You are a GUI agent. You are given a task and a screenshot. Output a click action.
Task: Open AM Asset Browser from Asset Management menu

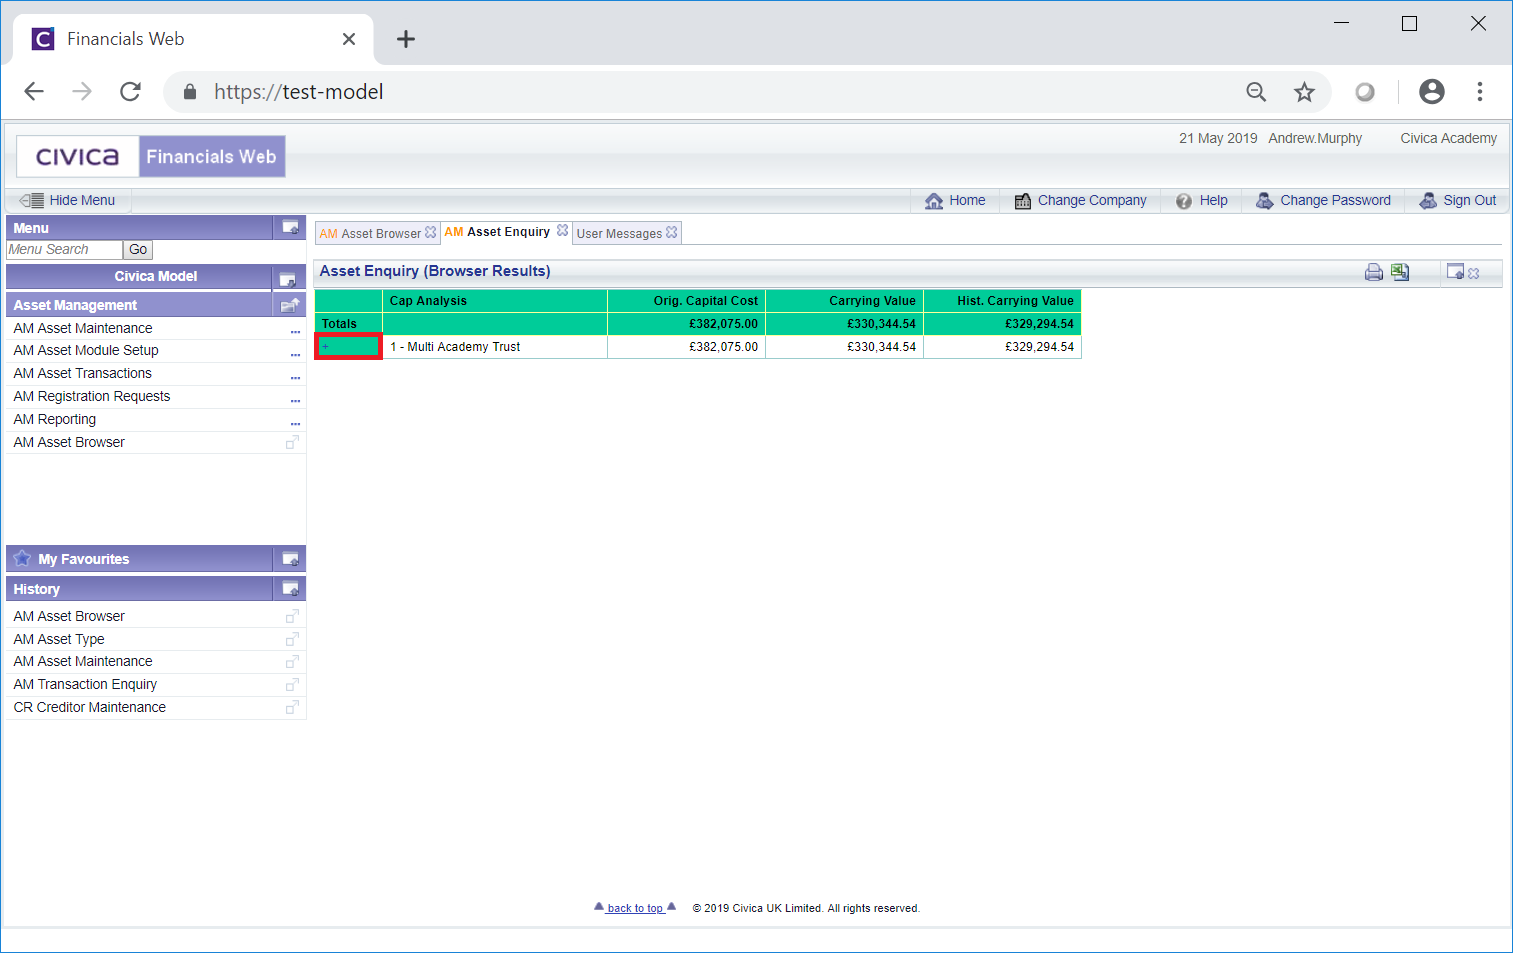coord(69,442)
